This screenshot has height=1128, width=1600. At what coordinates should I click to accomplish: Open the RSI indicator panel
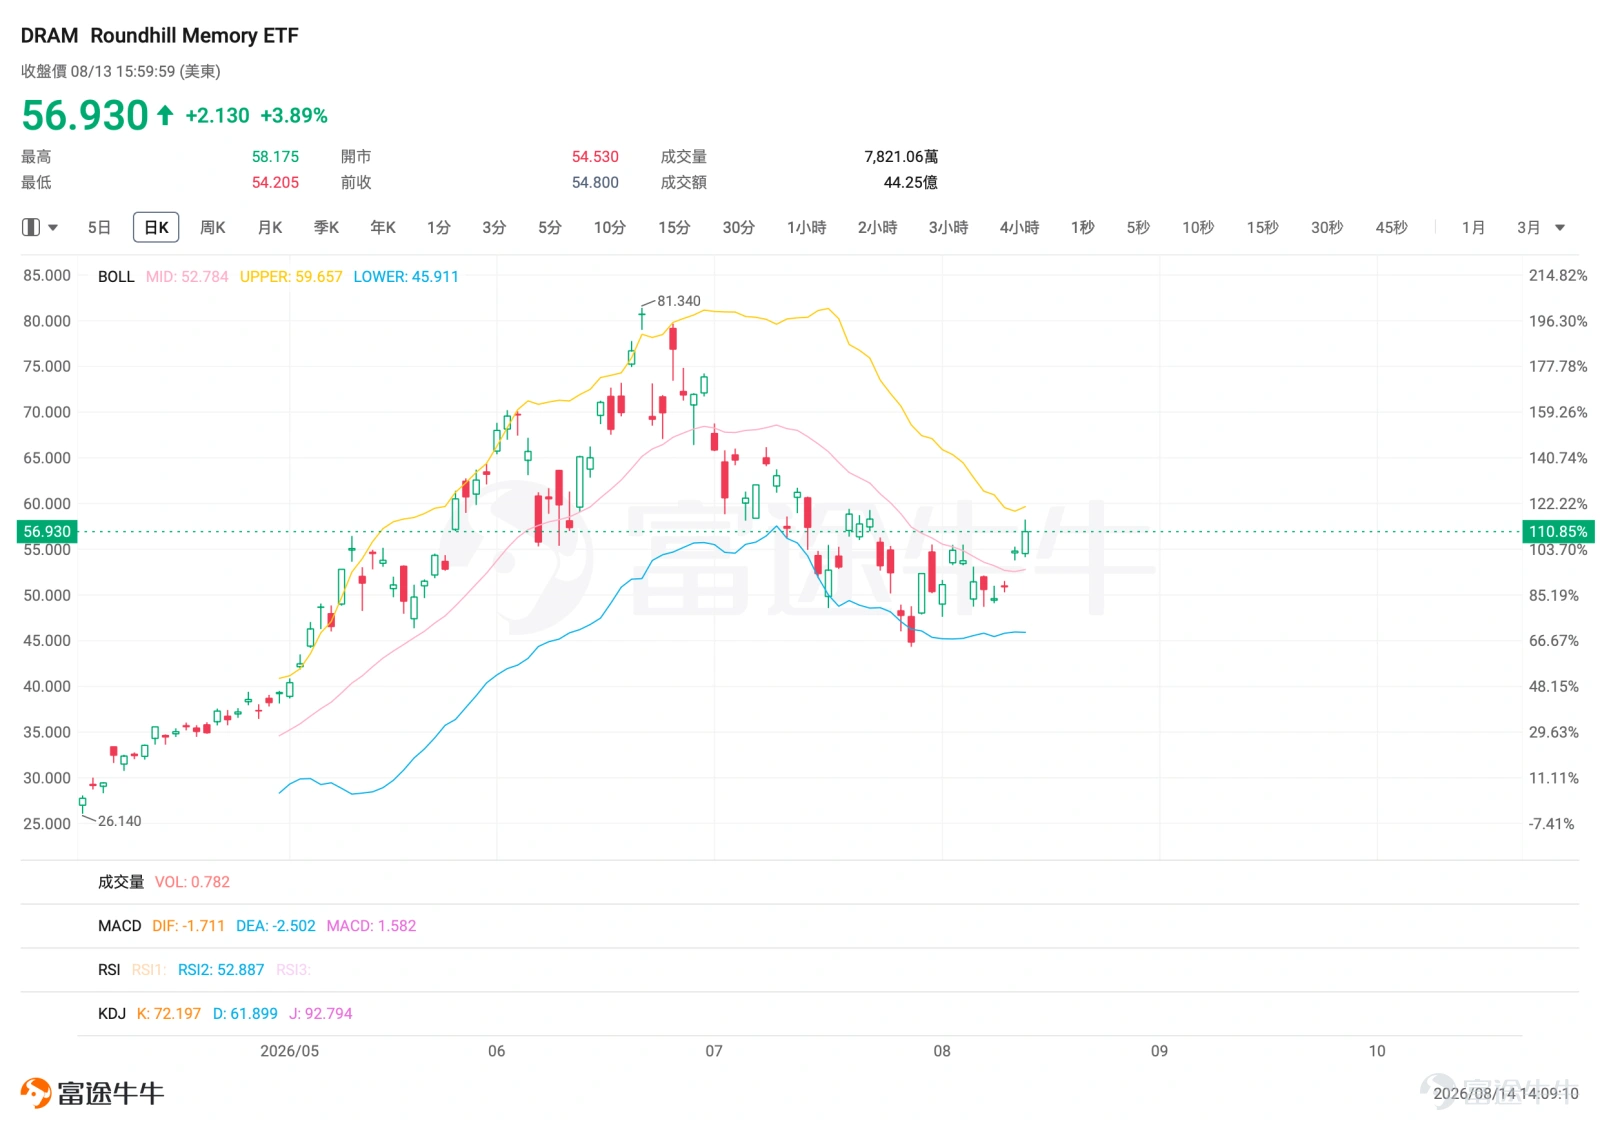point(109,970)
